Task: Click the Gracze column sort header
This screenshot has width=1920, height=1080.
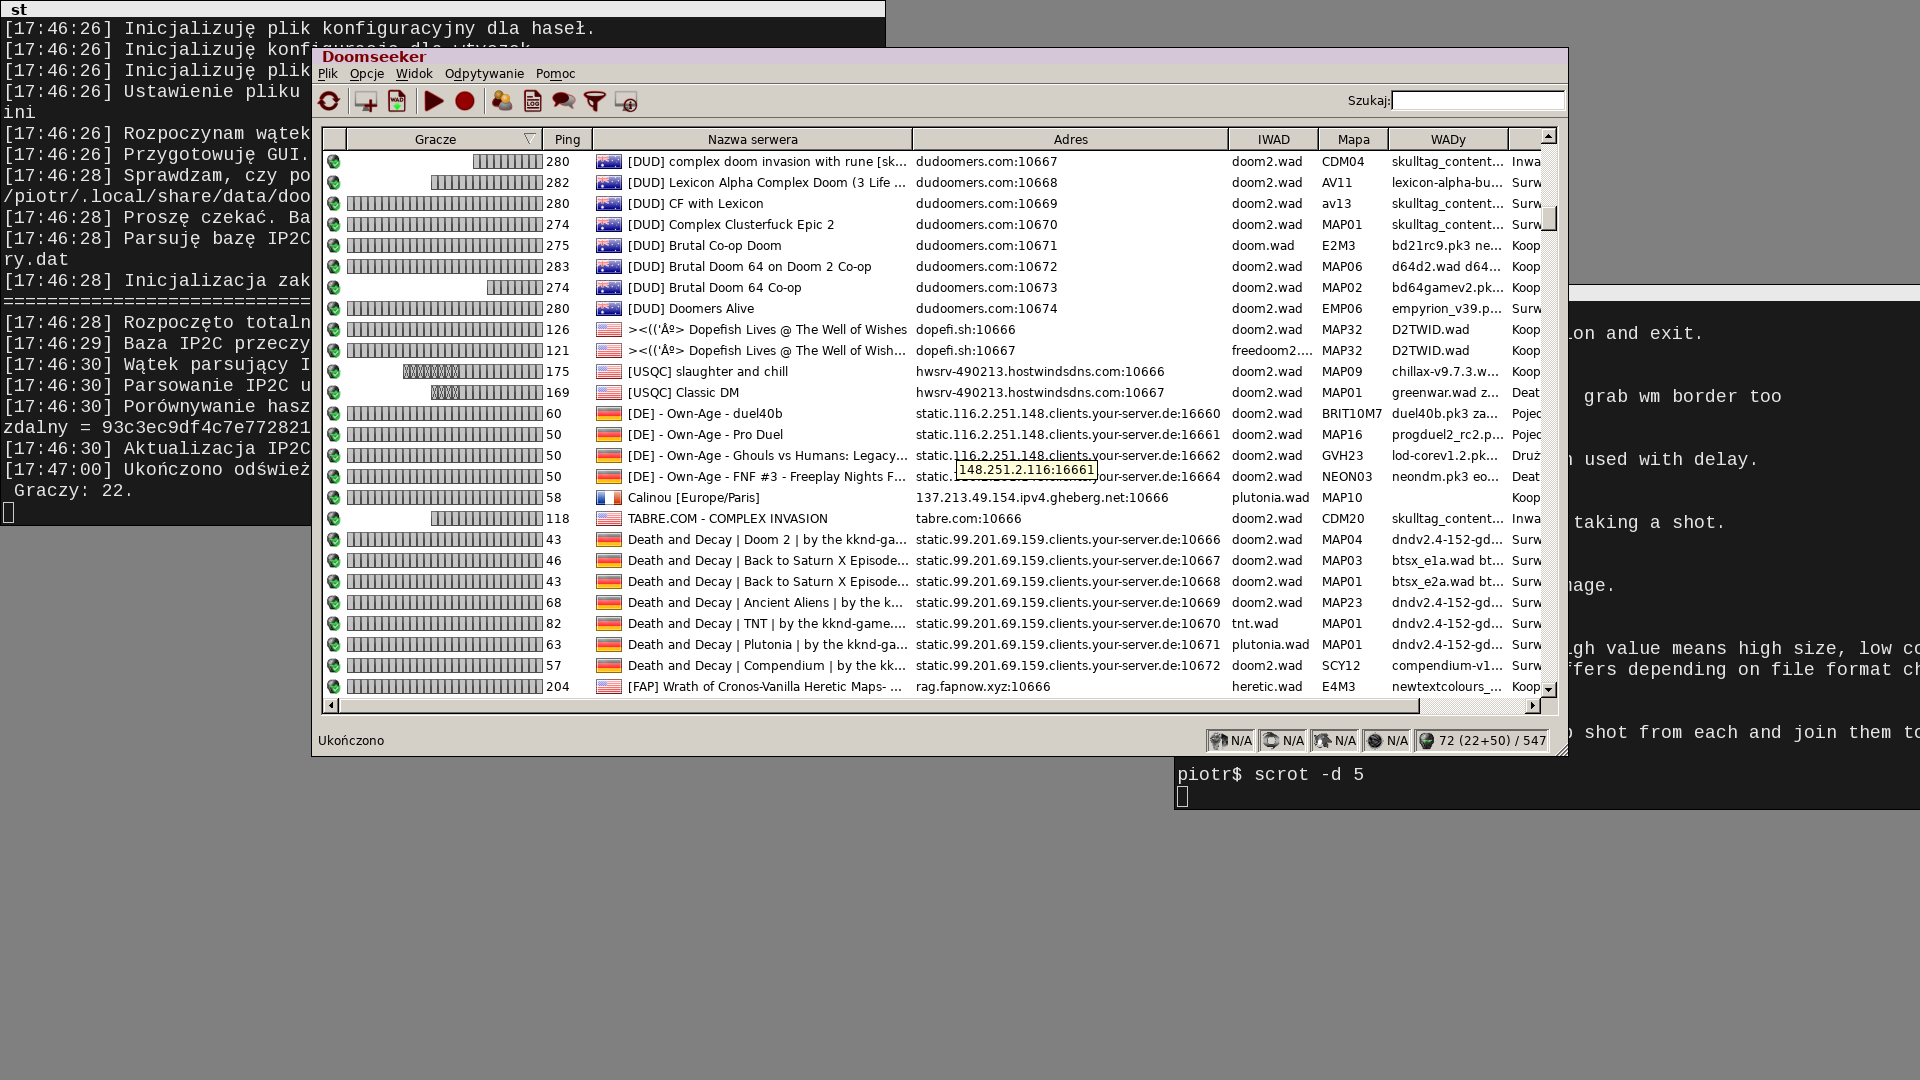Action: [435, 140]
